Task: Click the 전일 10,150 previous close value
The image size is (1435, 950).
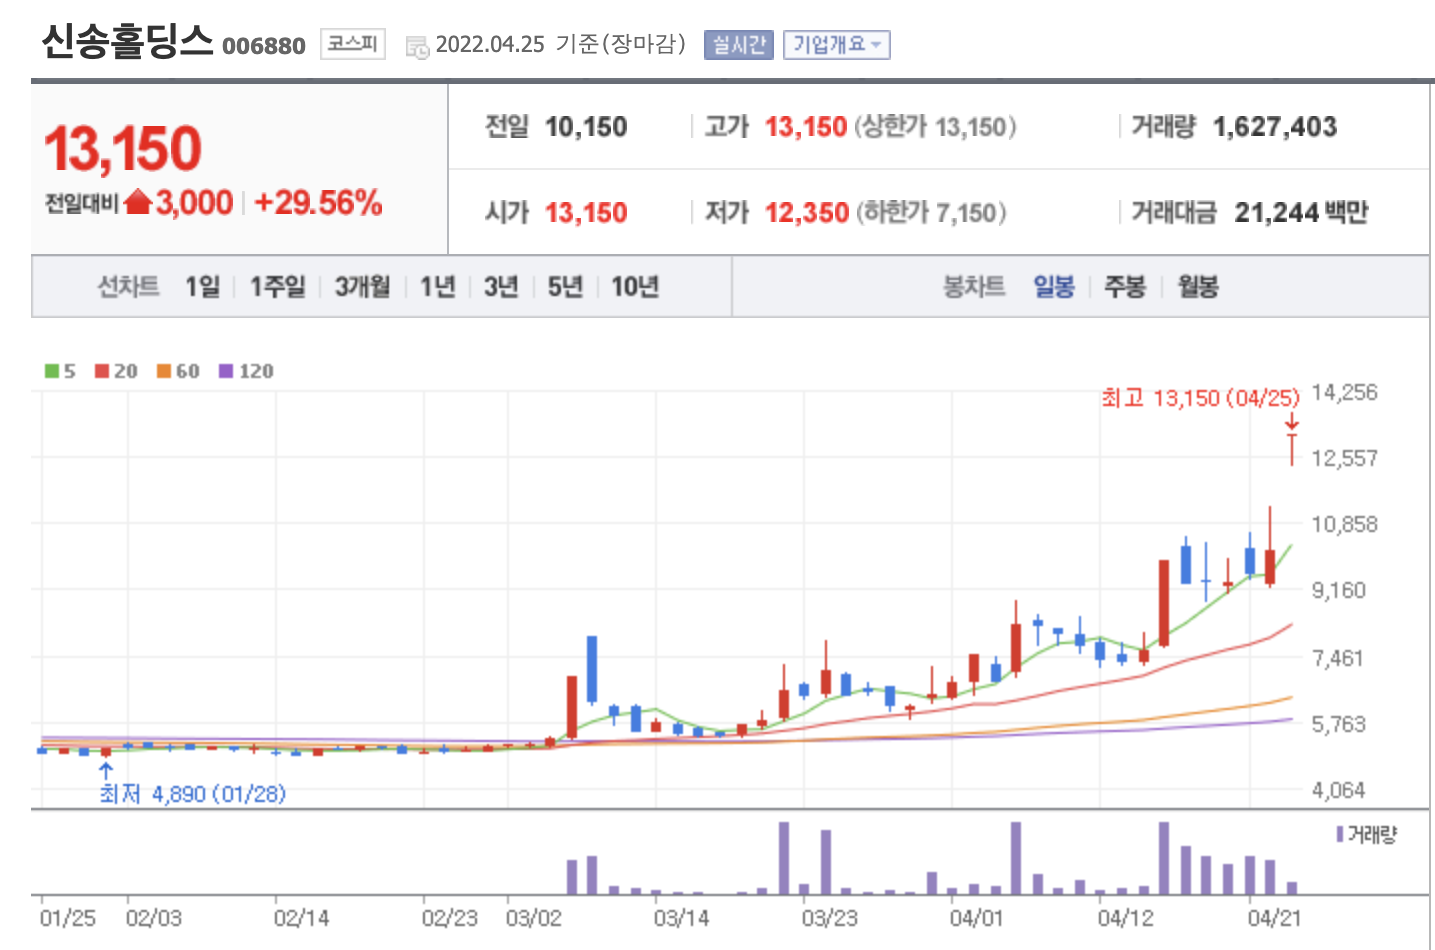Action: click(586, 127)
